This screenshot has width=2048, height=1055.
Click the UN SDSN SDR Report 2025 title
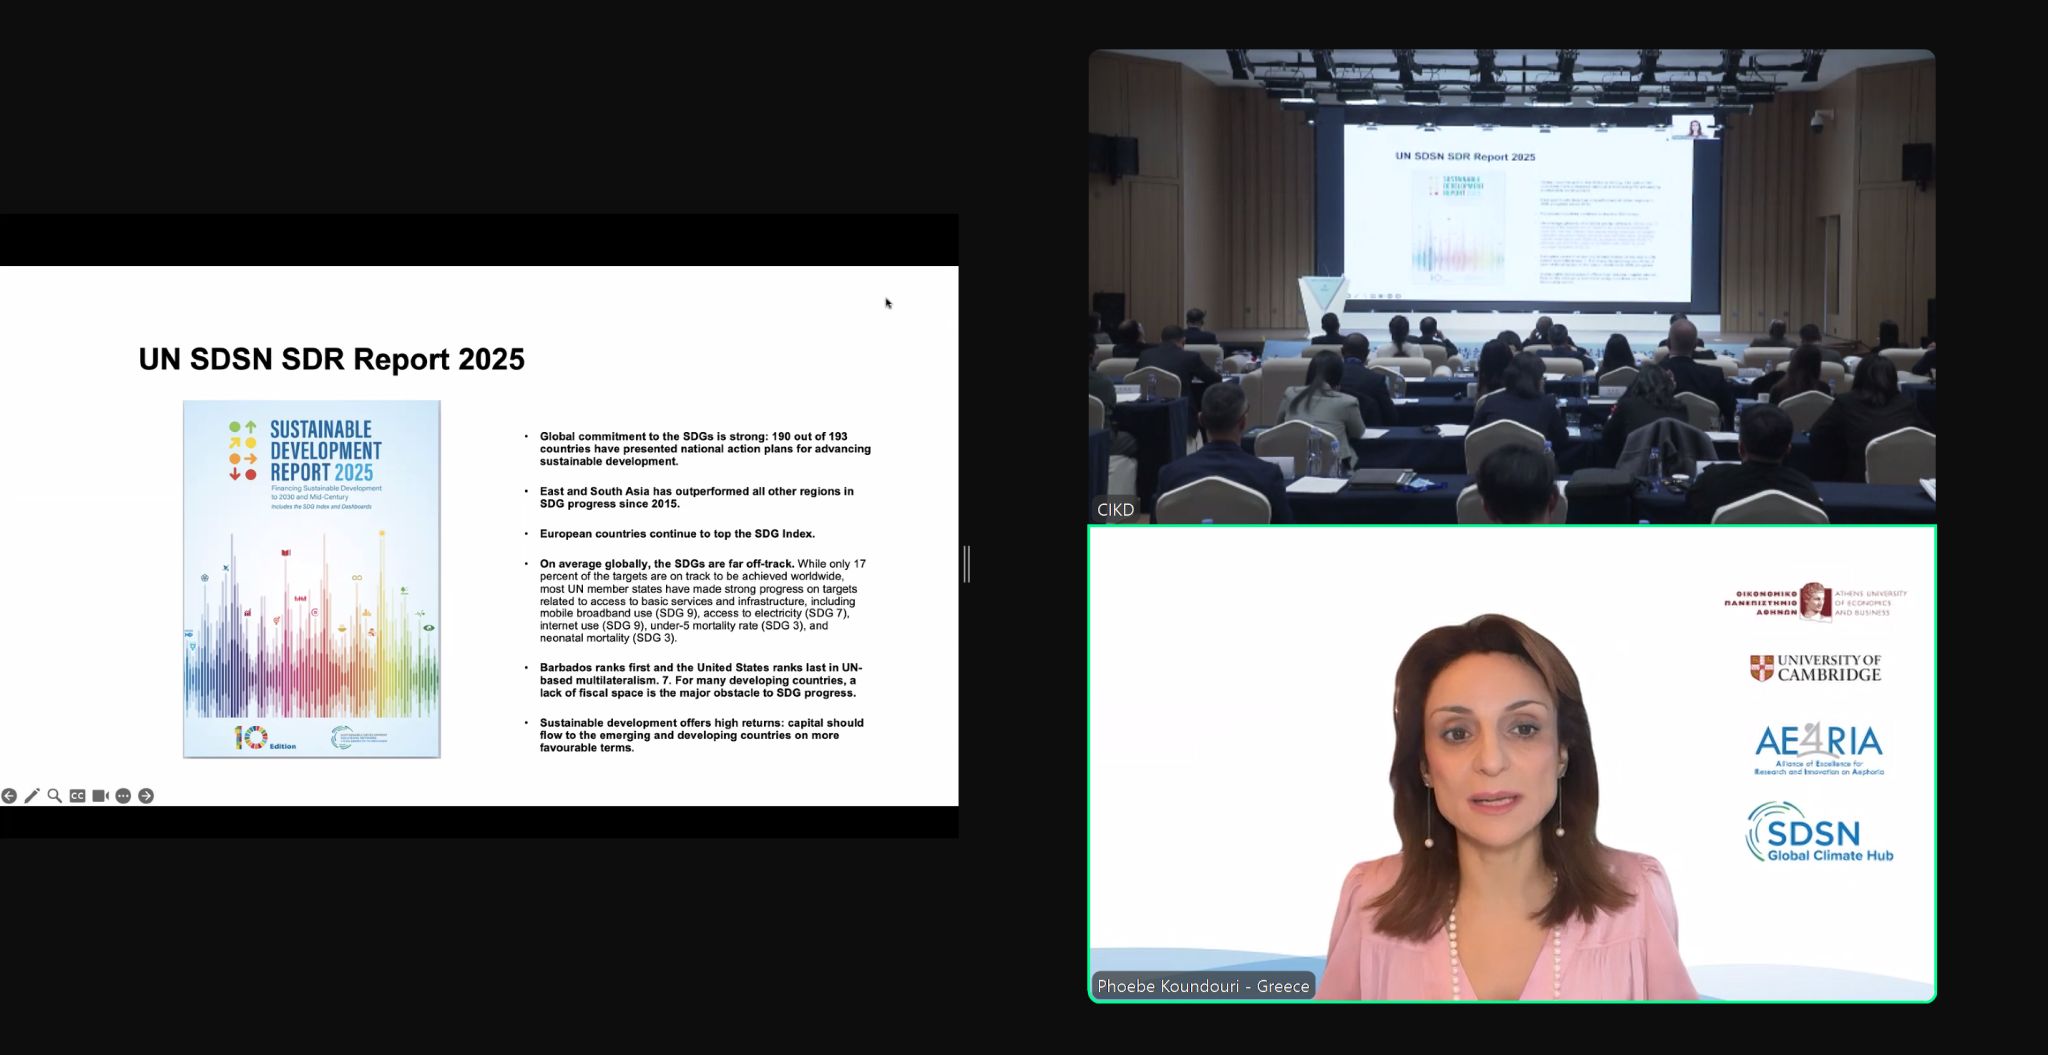tap(331, 360)
